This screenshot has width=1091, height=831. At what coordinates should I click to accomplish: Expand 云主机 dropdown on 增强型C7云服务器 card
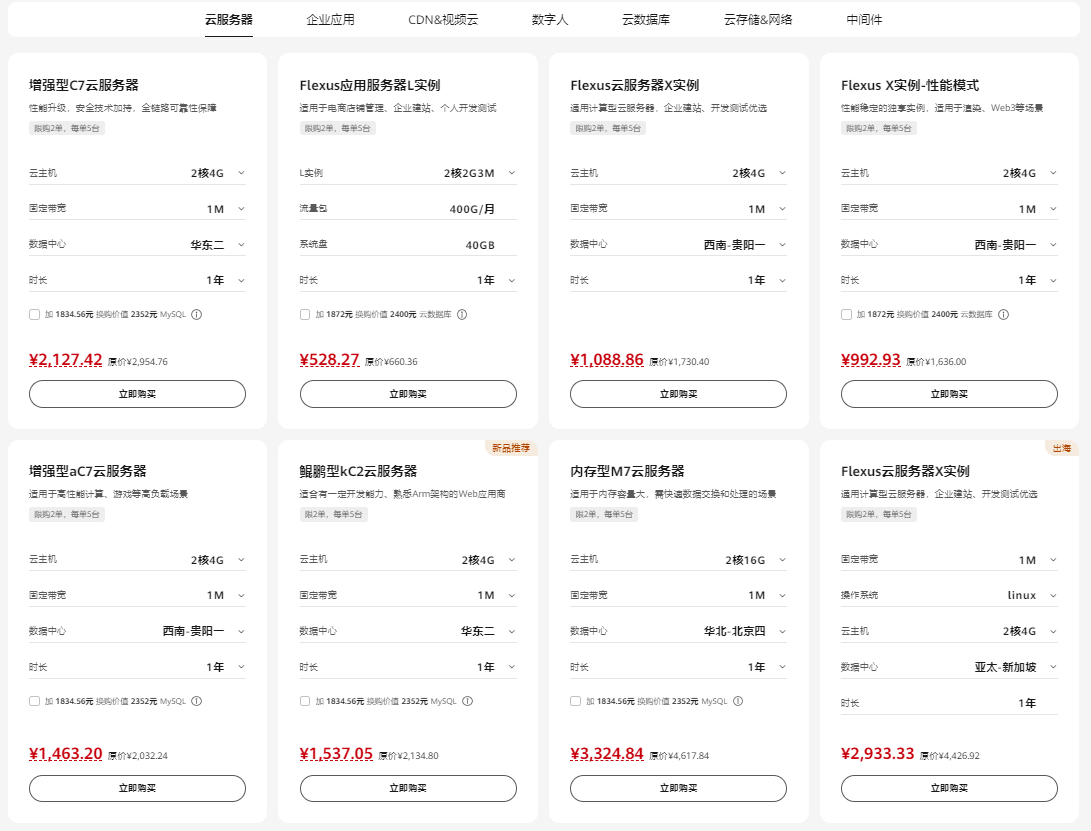[137, 173]
